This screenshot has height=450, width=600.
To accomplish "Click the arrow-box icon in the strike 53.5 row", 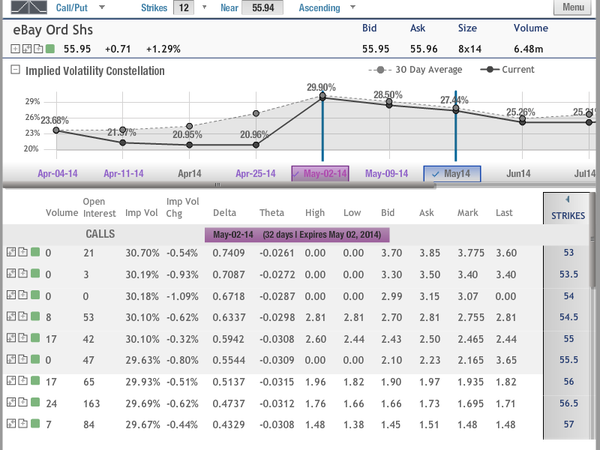I will click(x=11, y=274).
